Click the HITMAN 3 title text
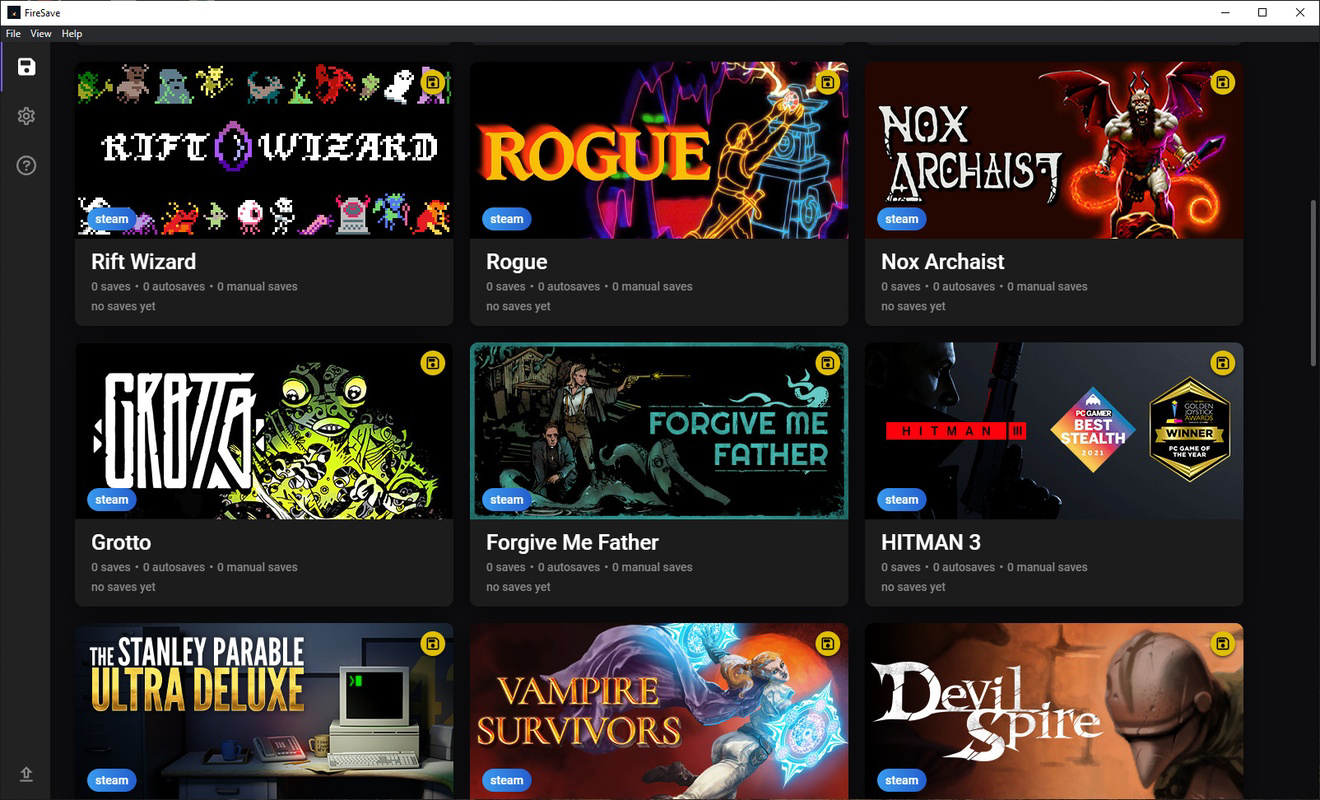The width and height of the screenshot is (1320, 800). [931, 543]
